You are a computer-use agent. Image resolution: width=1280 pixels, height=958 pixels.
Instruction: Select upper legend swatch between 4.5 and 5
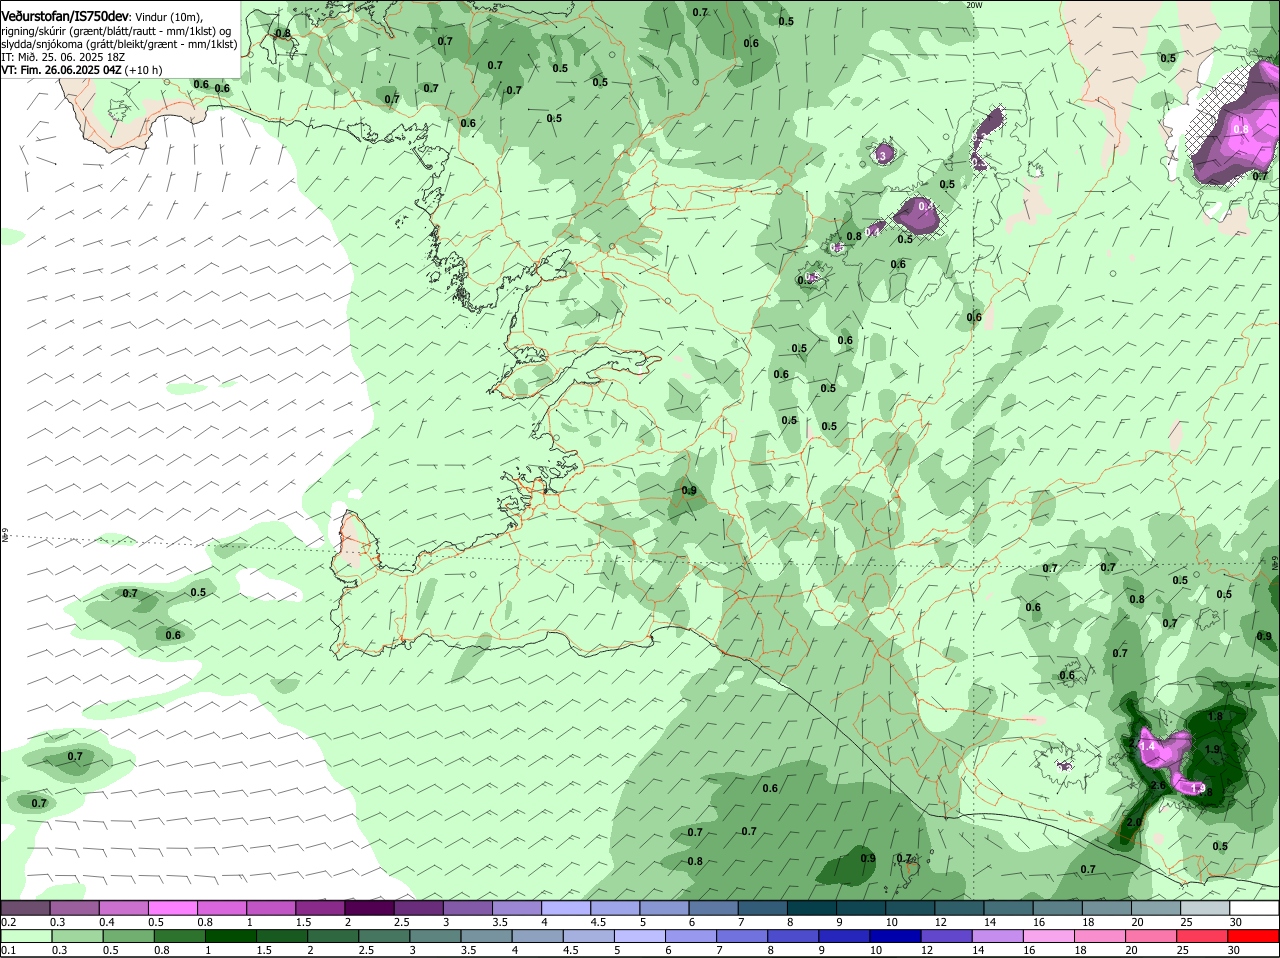click(615, 908)
